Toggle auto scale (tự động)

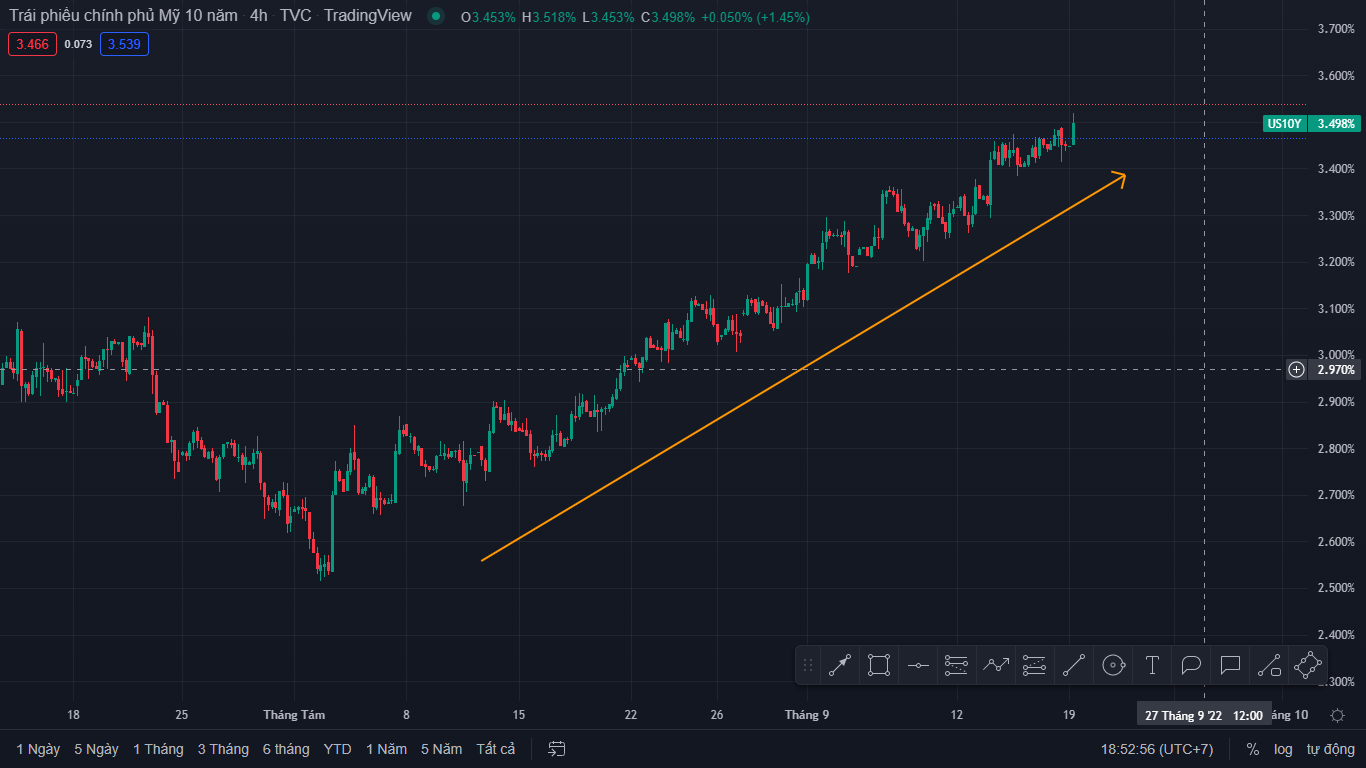tap(1330, 749)
